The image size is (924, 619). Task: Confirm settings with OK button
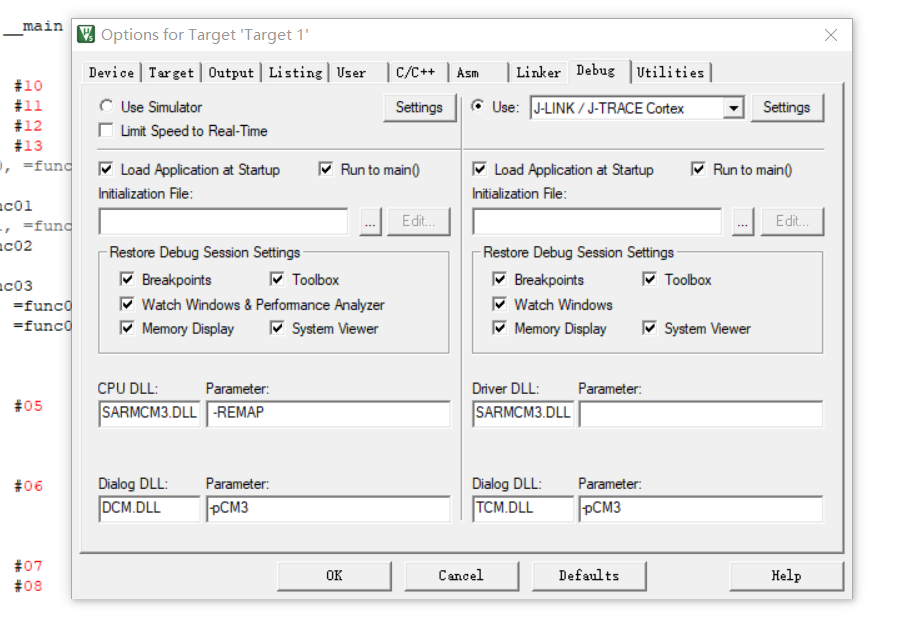[x=334, y=576]
